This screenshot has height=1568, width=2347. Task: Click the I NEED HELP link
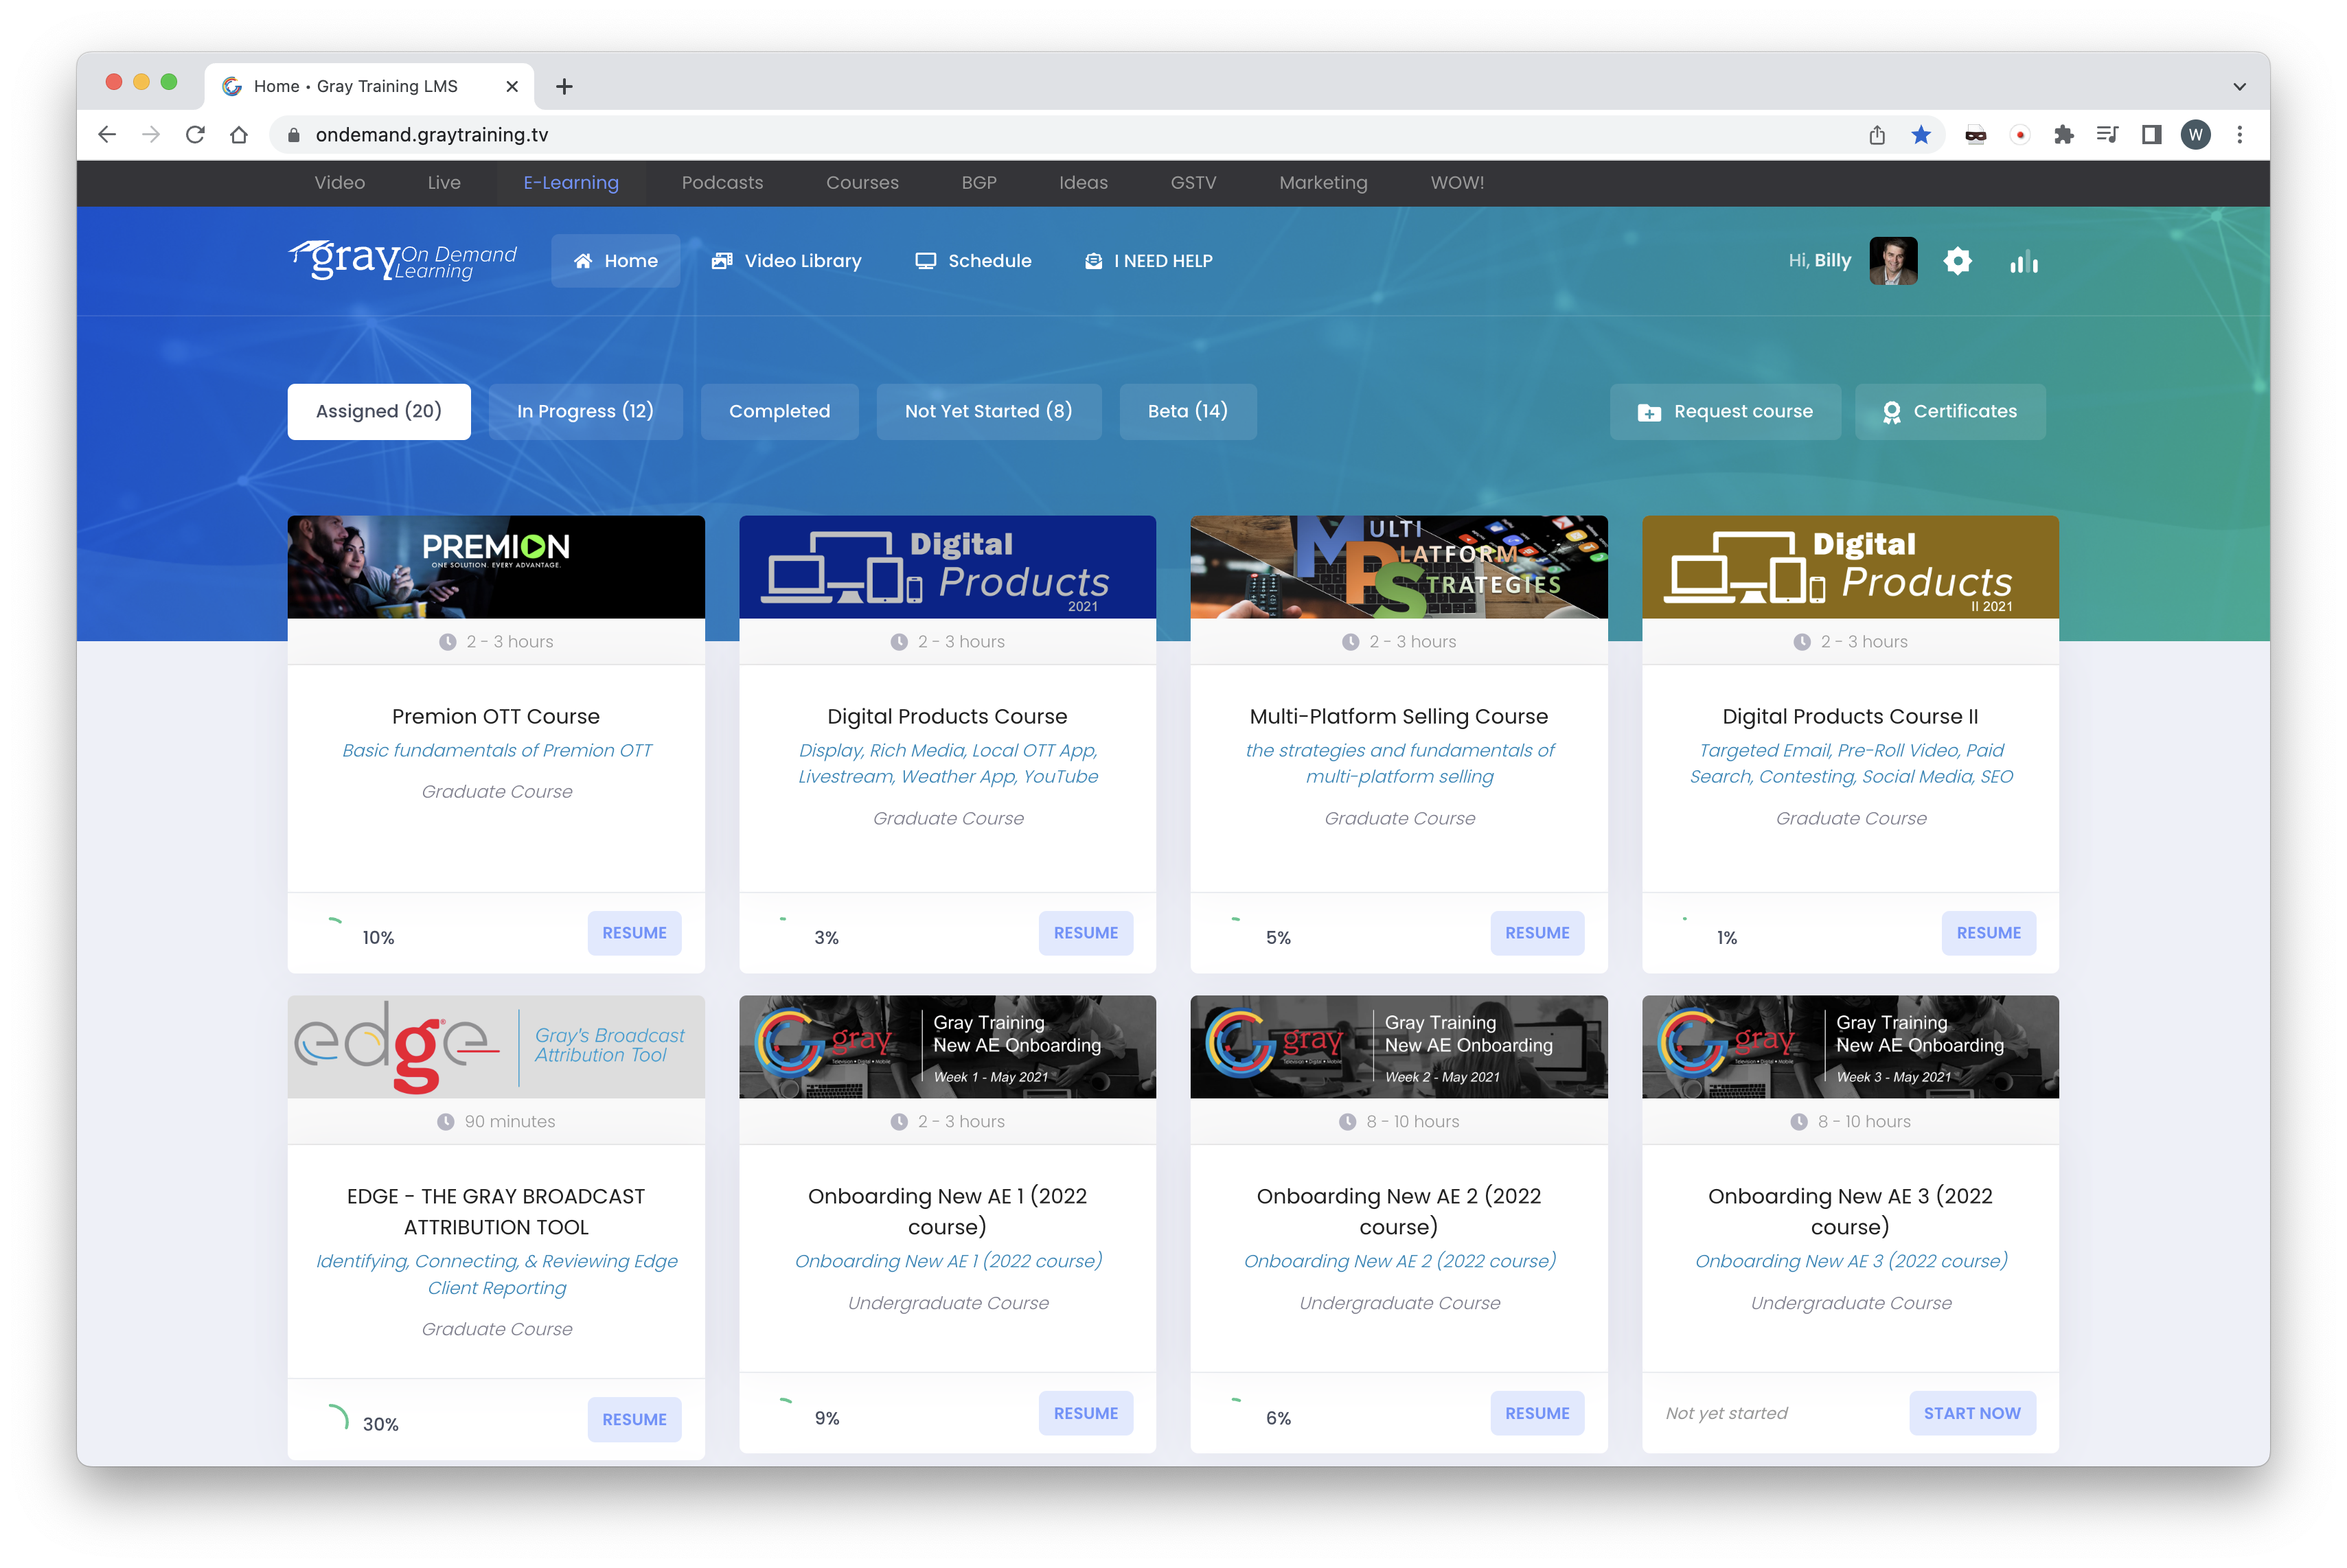[1149, 261]
